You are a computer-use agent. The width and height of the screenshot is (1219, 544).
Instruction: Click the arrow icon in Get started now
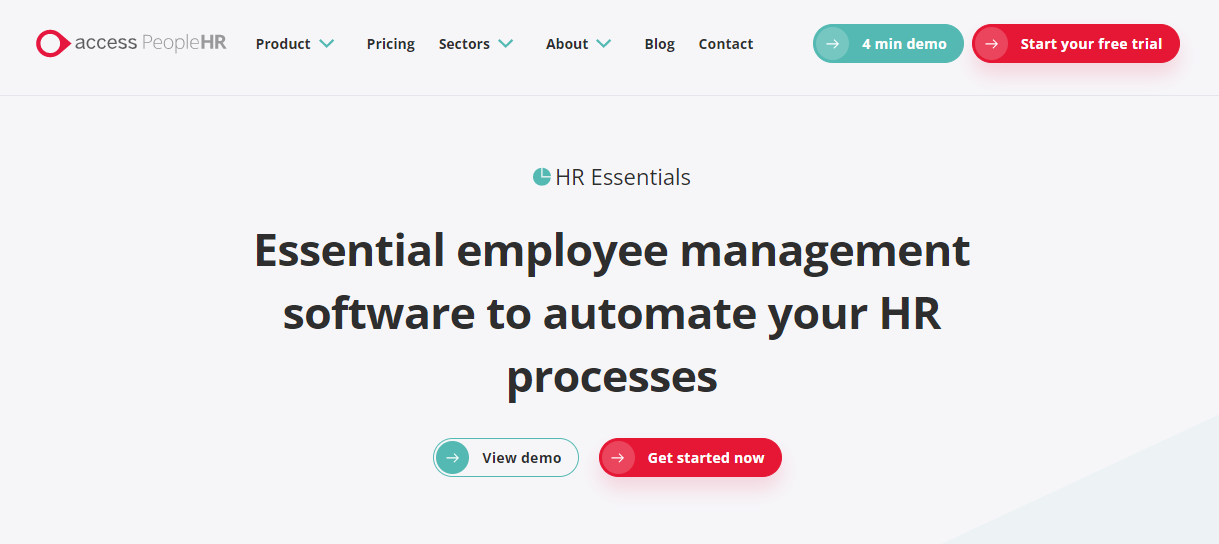[618, 458]
